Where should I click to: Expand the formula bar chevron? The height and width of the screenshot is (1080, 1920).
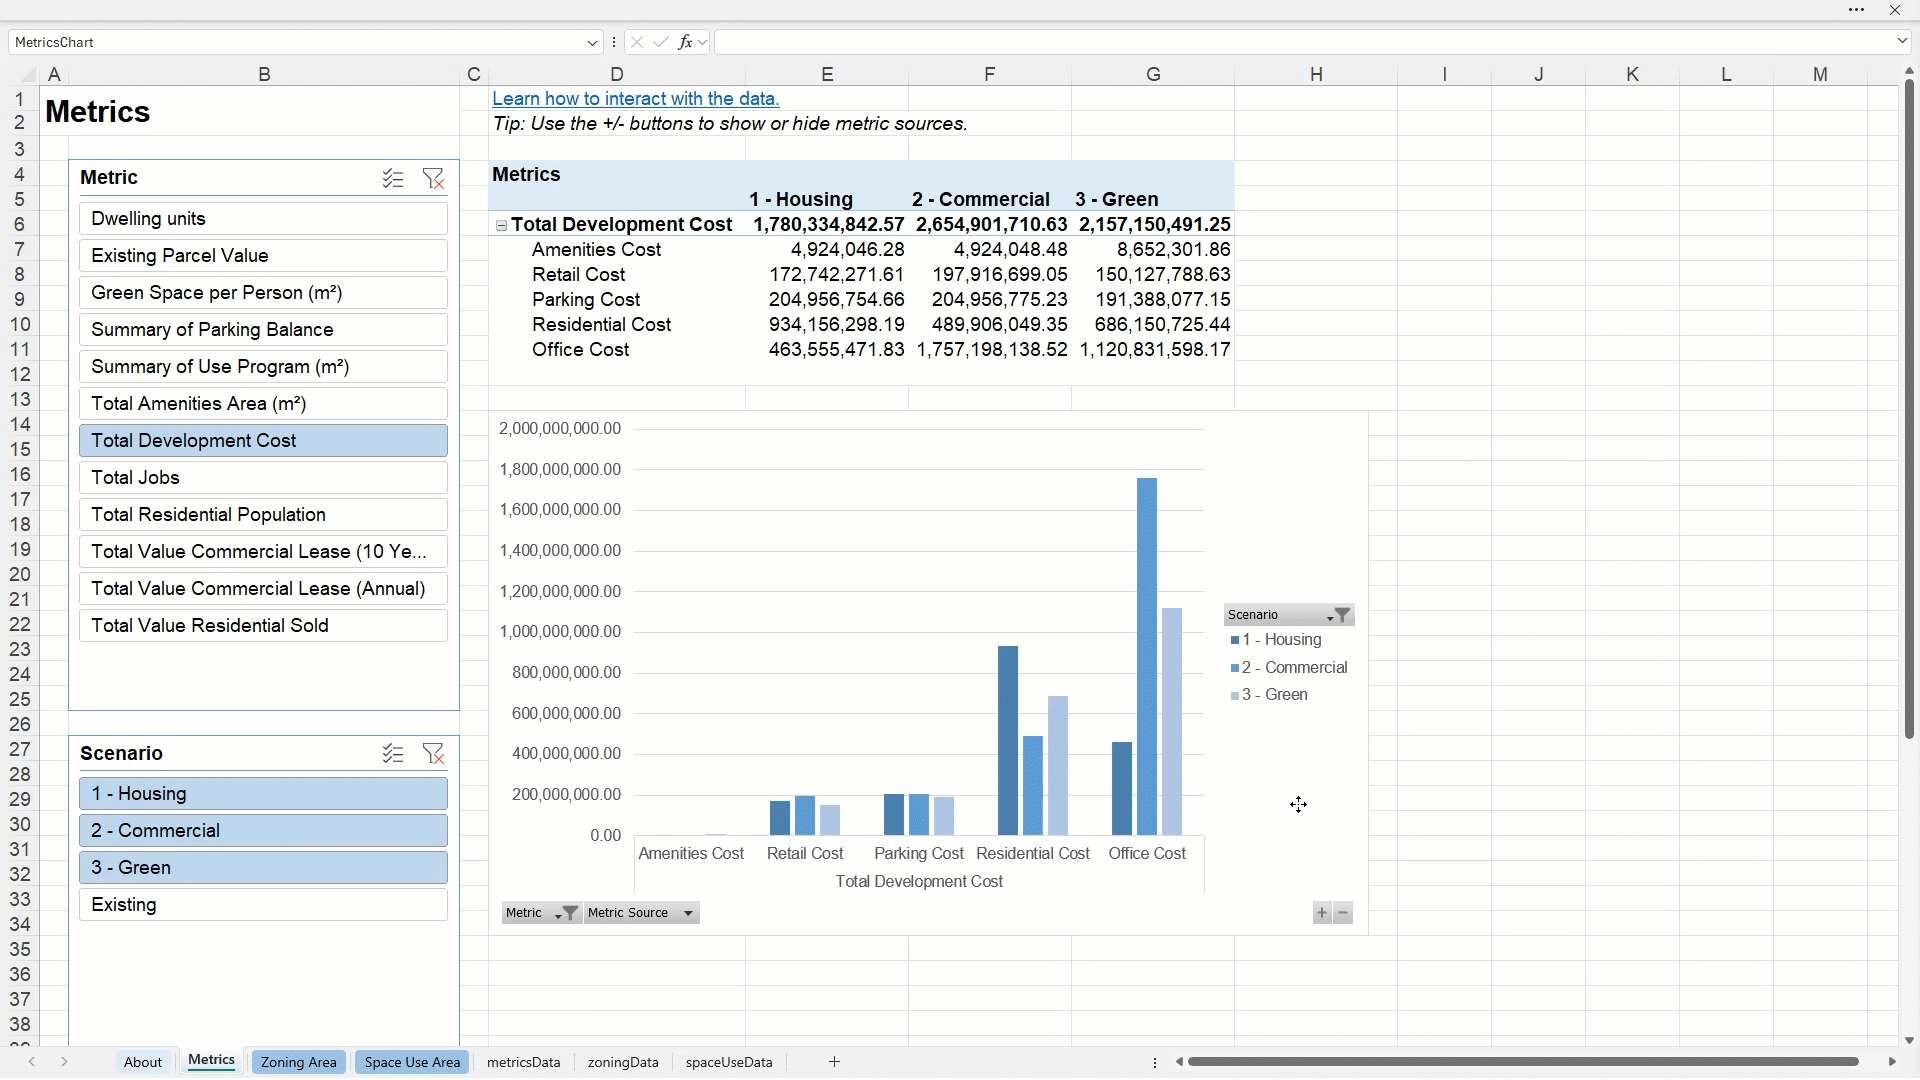pyautogui.click(x=1902, y=42)
